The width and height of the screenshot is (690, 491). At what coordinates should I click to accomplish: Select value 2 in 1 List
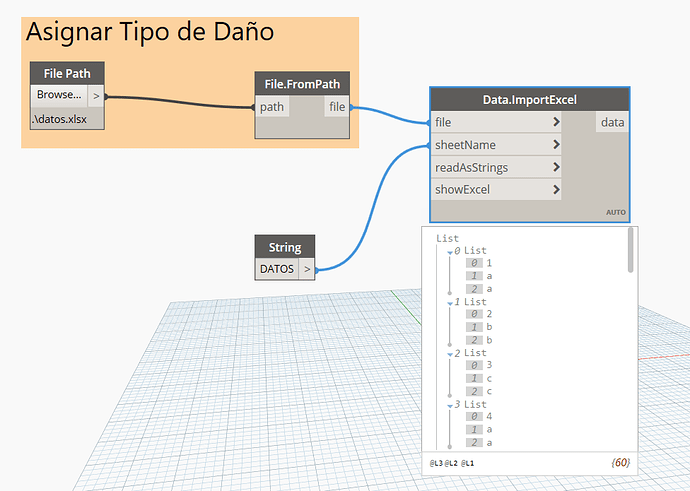click(x=489, y=314)
